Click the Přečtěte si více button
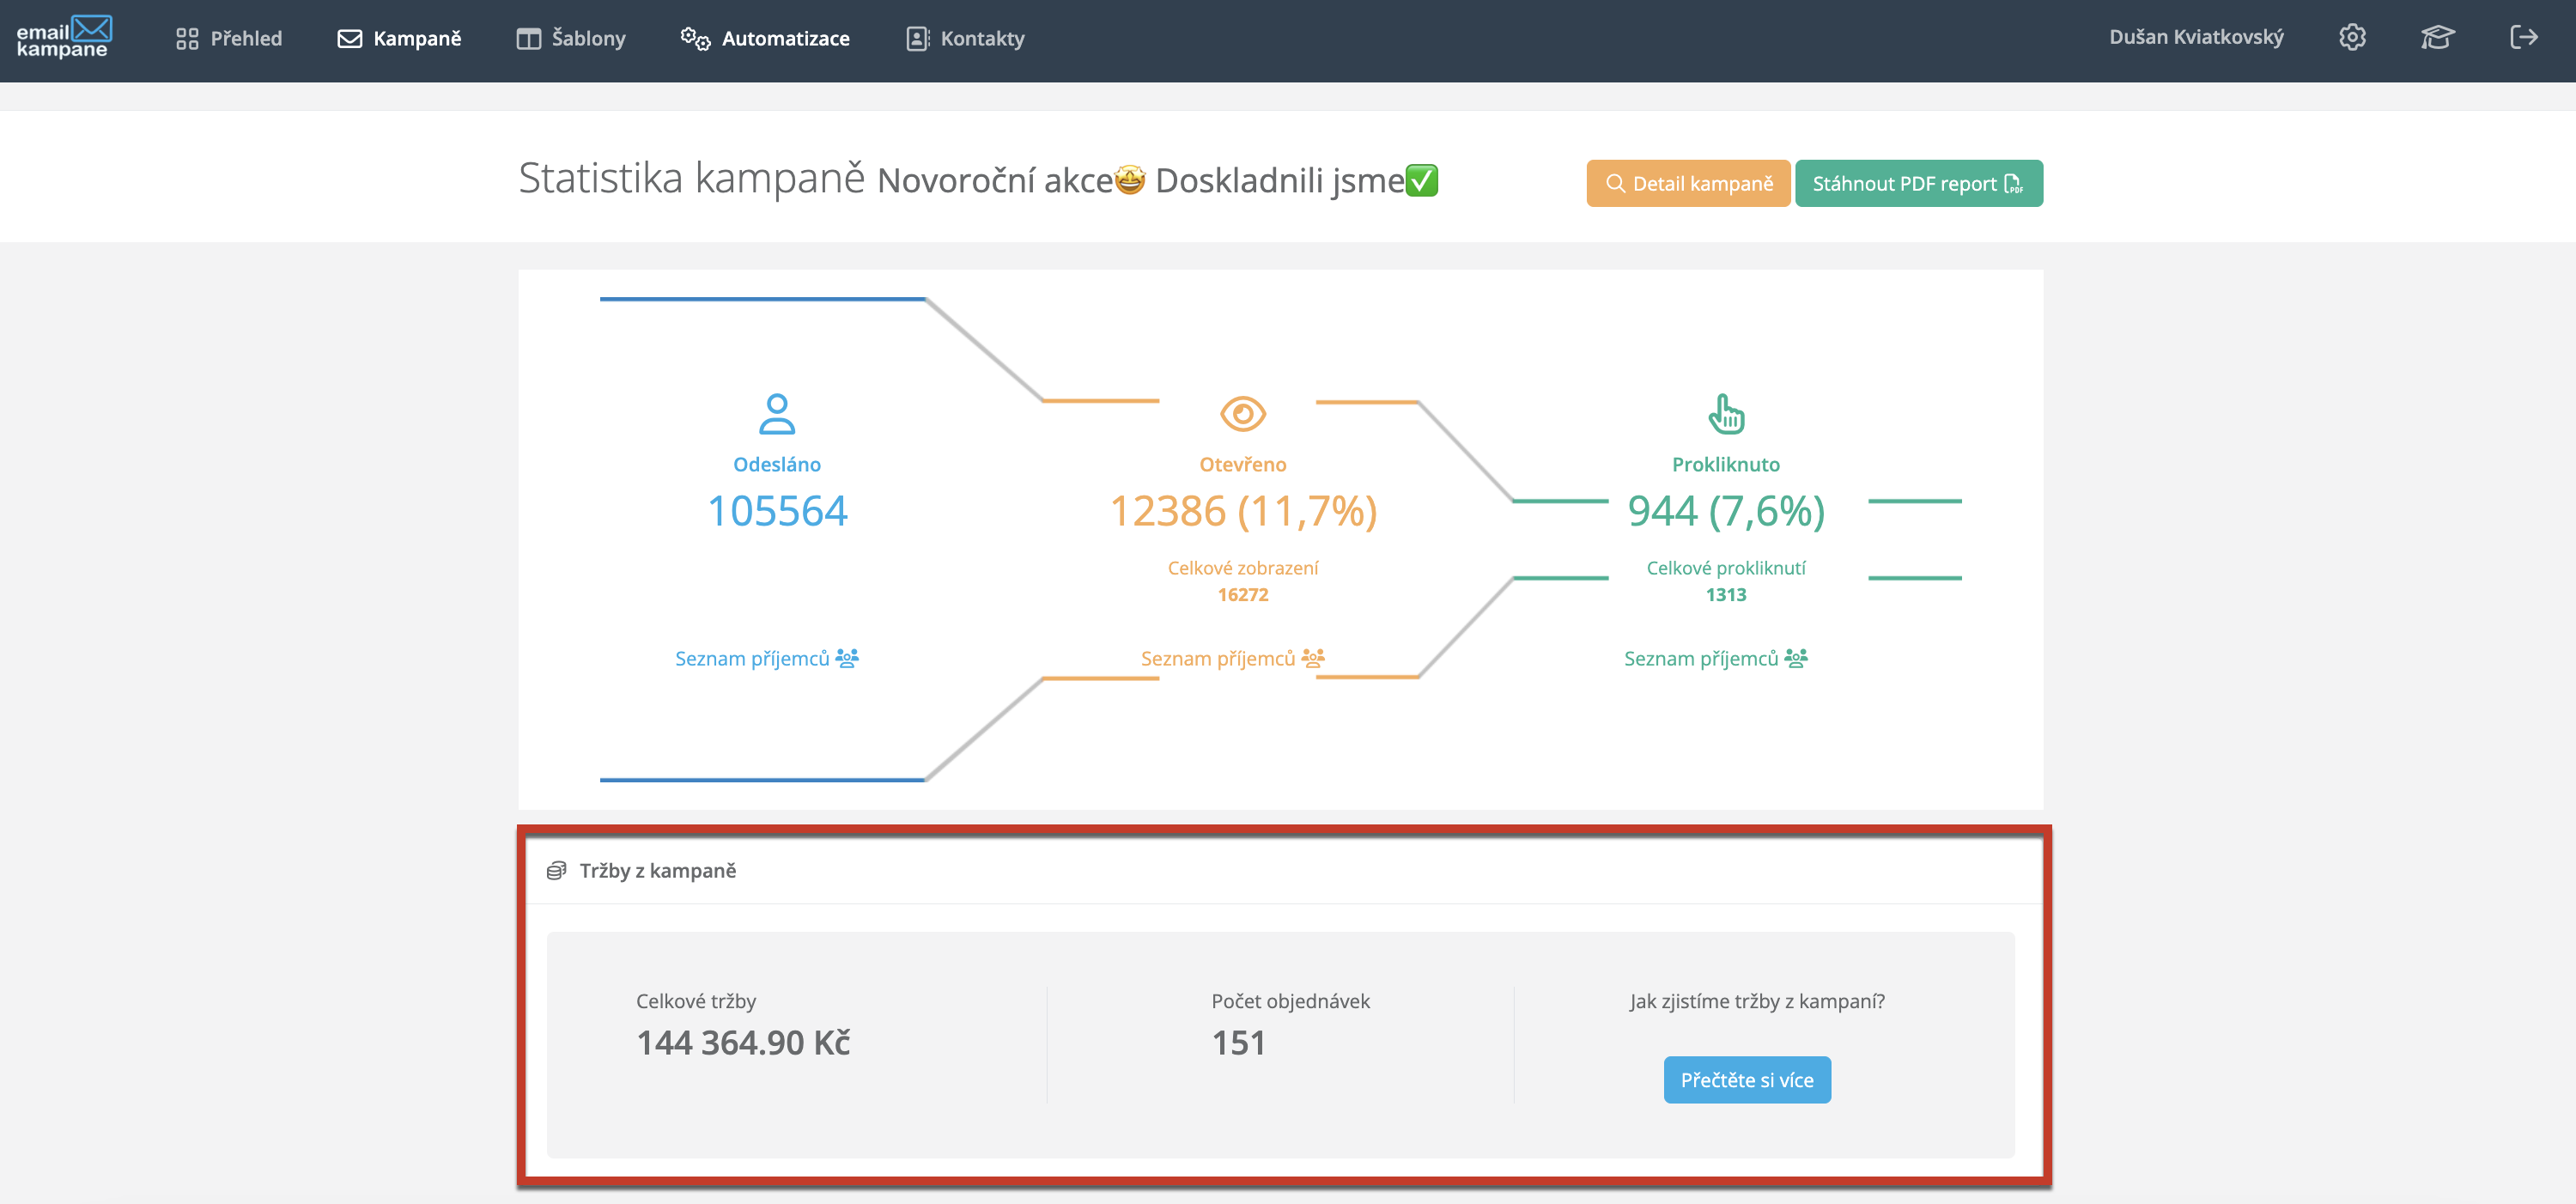Image resolution: width=2576 pixels, height=1204 pixels. click(x=1746, y=1079)
